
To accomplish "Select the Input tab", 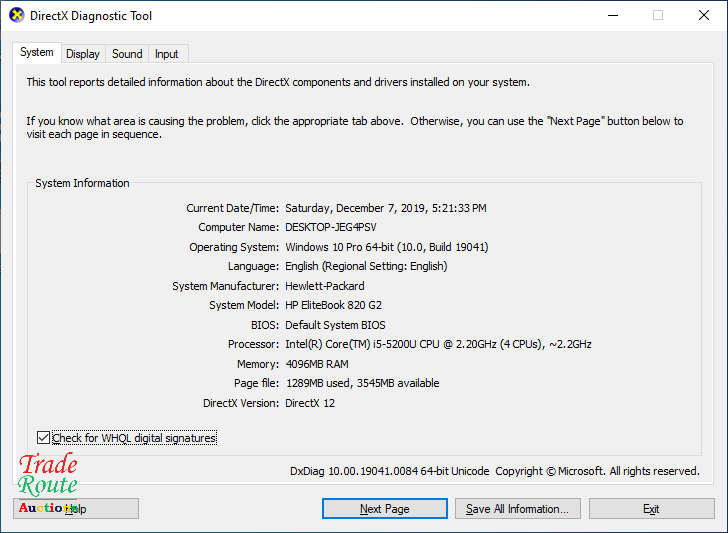I will [167, 54].
